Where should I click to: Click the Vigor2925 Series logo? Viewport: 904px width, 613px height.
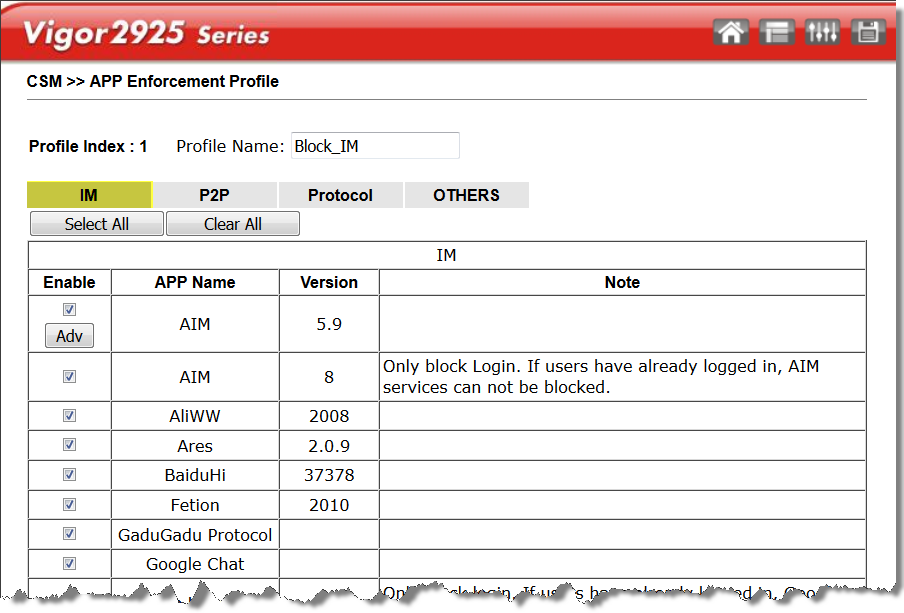coord(146,33)
